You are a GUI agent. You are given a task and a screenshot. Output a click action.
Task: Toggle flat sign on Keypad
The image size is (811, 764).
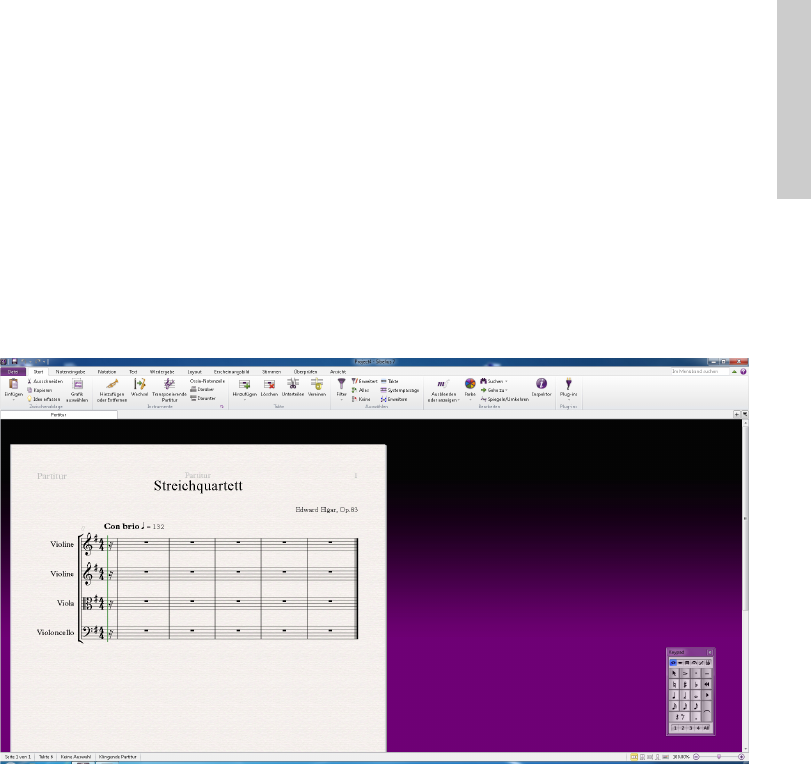click(x=696, y=684)
